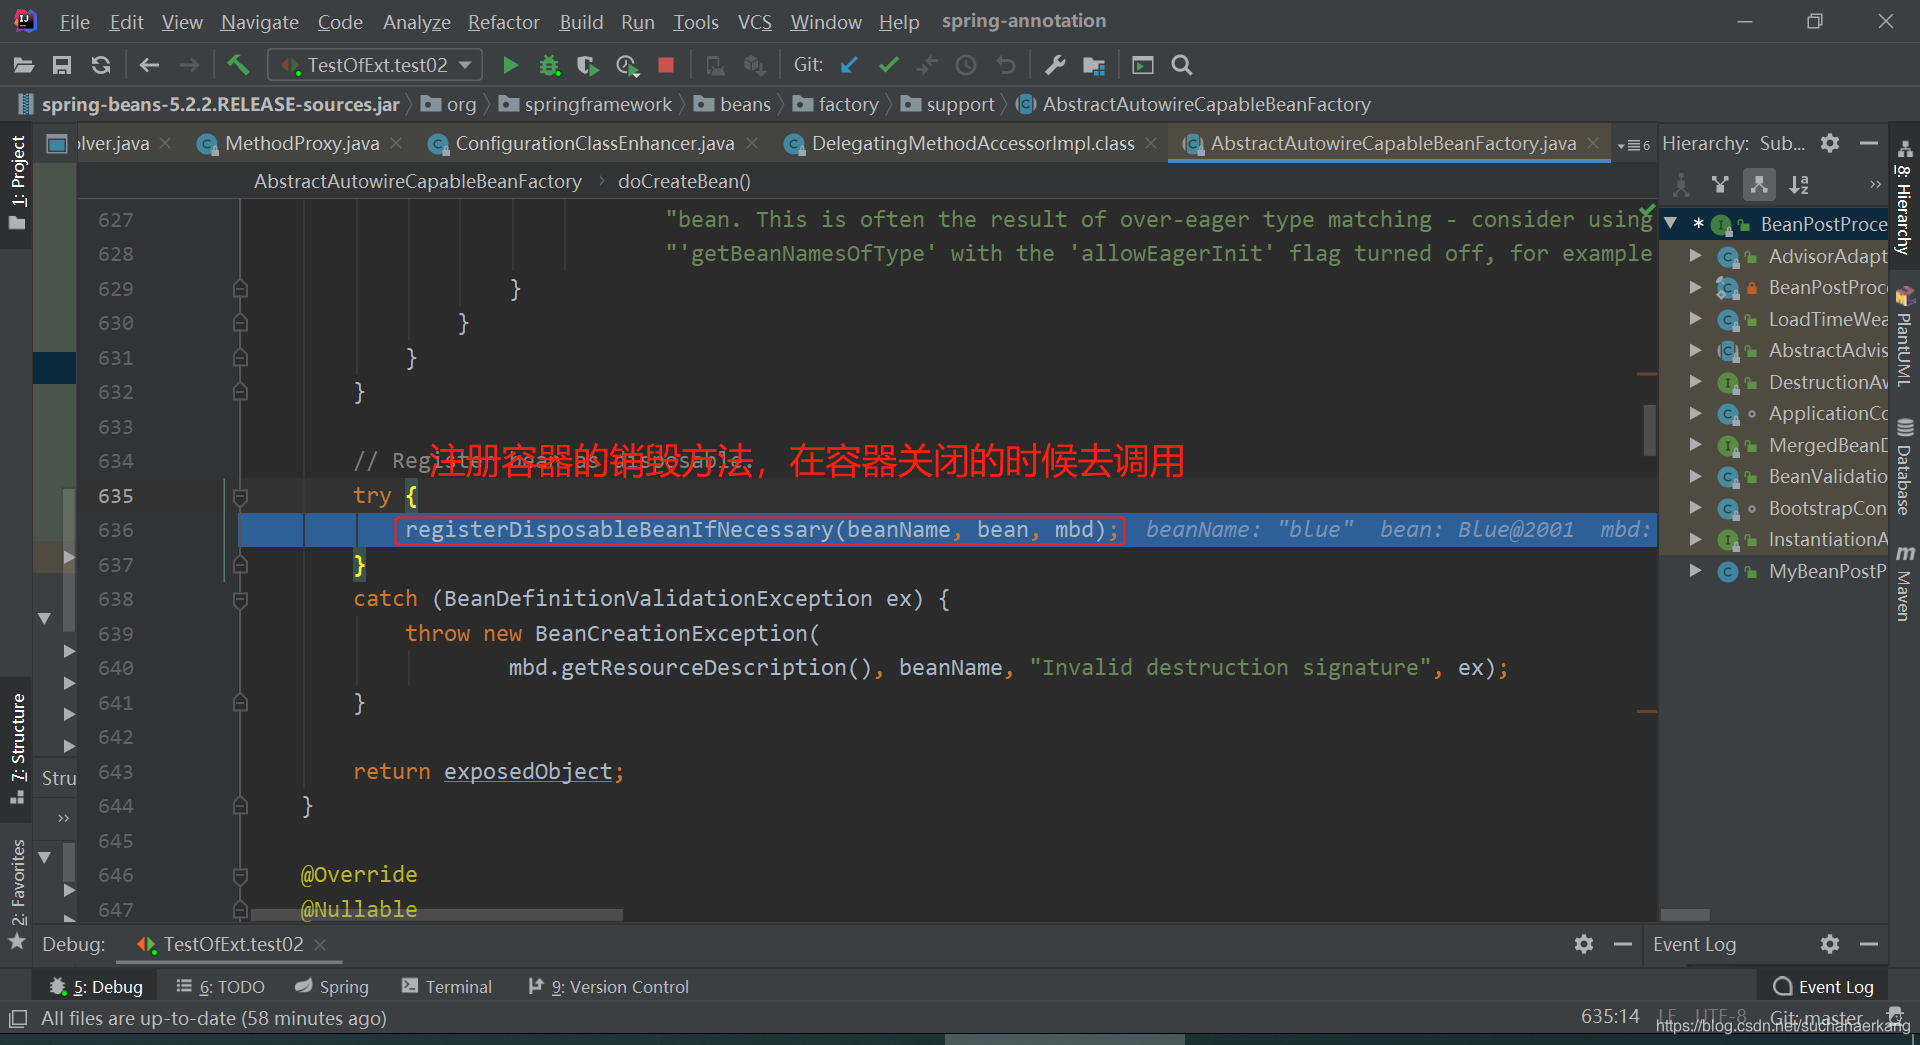
Task: Switch to the DelegatingMethodAccessorImpl.class tab
Action: pos(972,144)
